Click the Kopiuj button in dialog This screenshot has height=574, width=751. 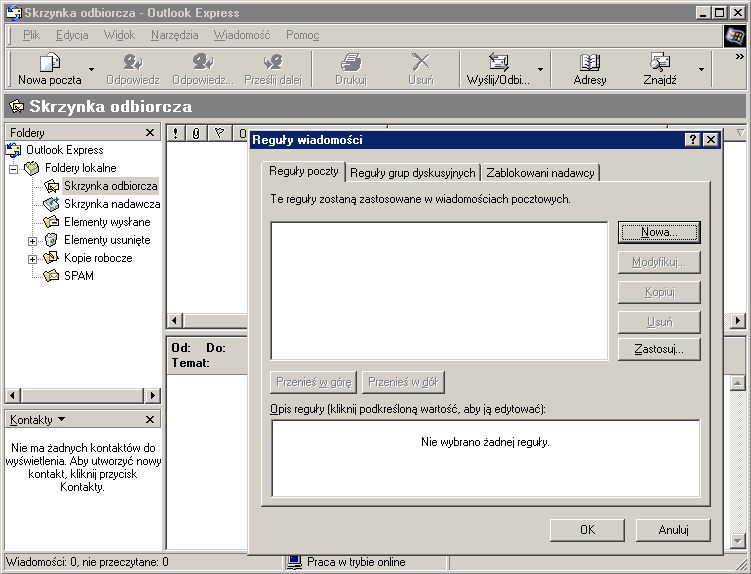coord(659,292)
